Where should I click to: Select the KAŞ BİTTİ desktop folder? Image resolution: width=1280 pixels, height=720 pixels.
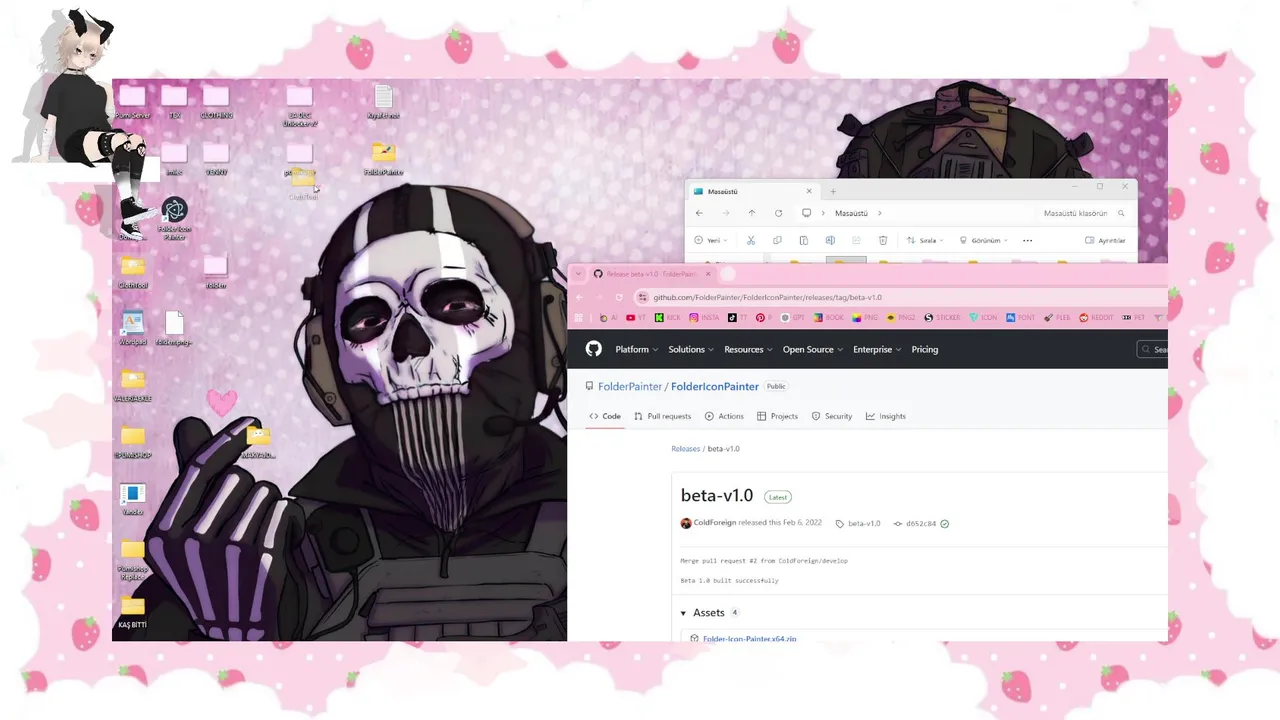133,612
